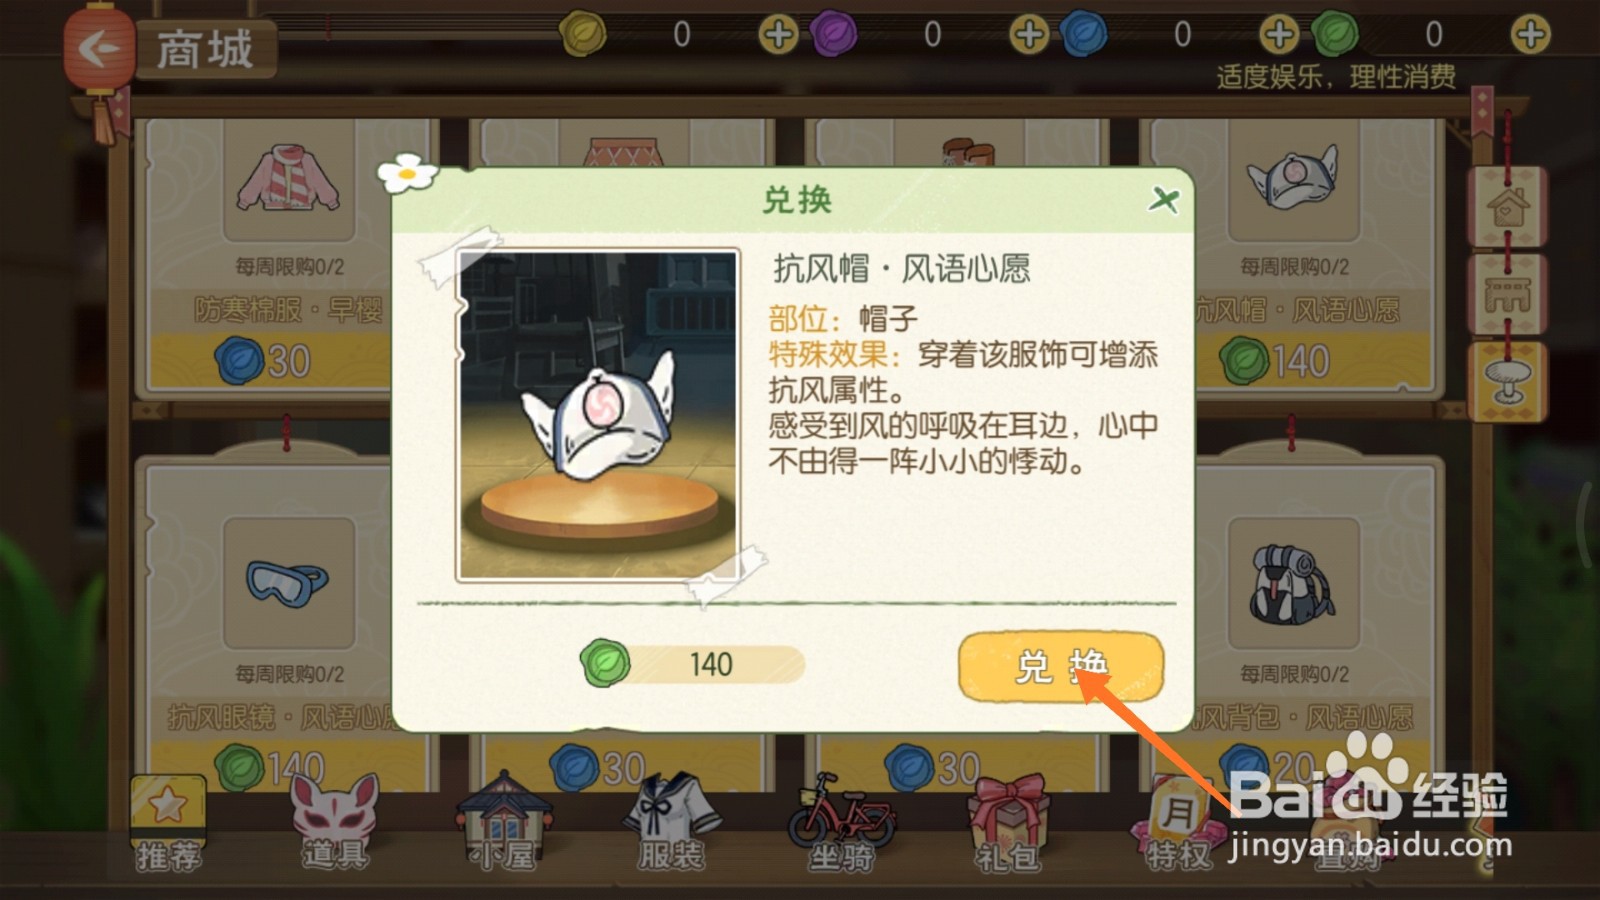
Task: Open the 小屋 house tab
Action: tap(503, 823)
